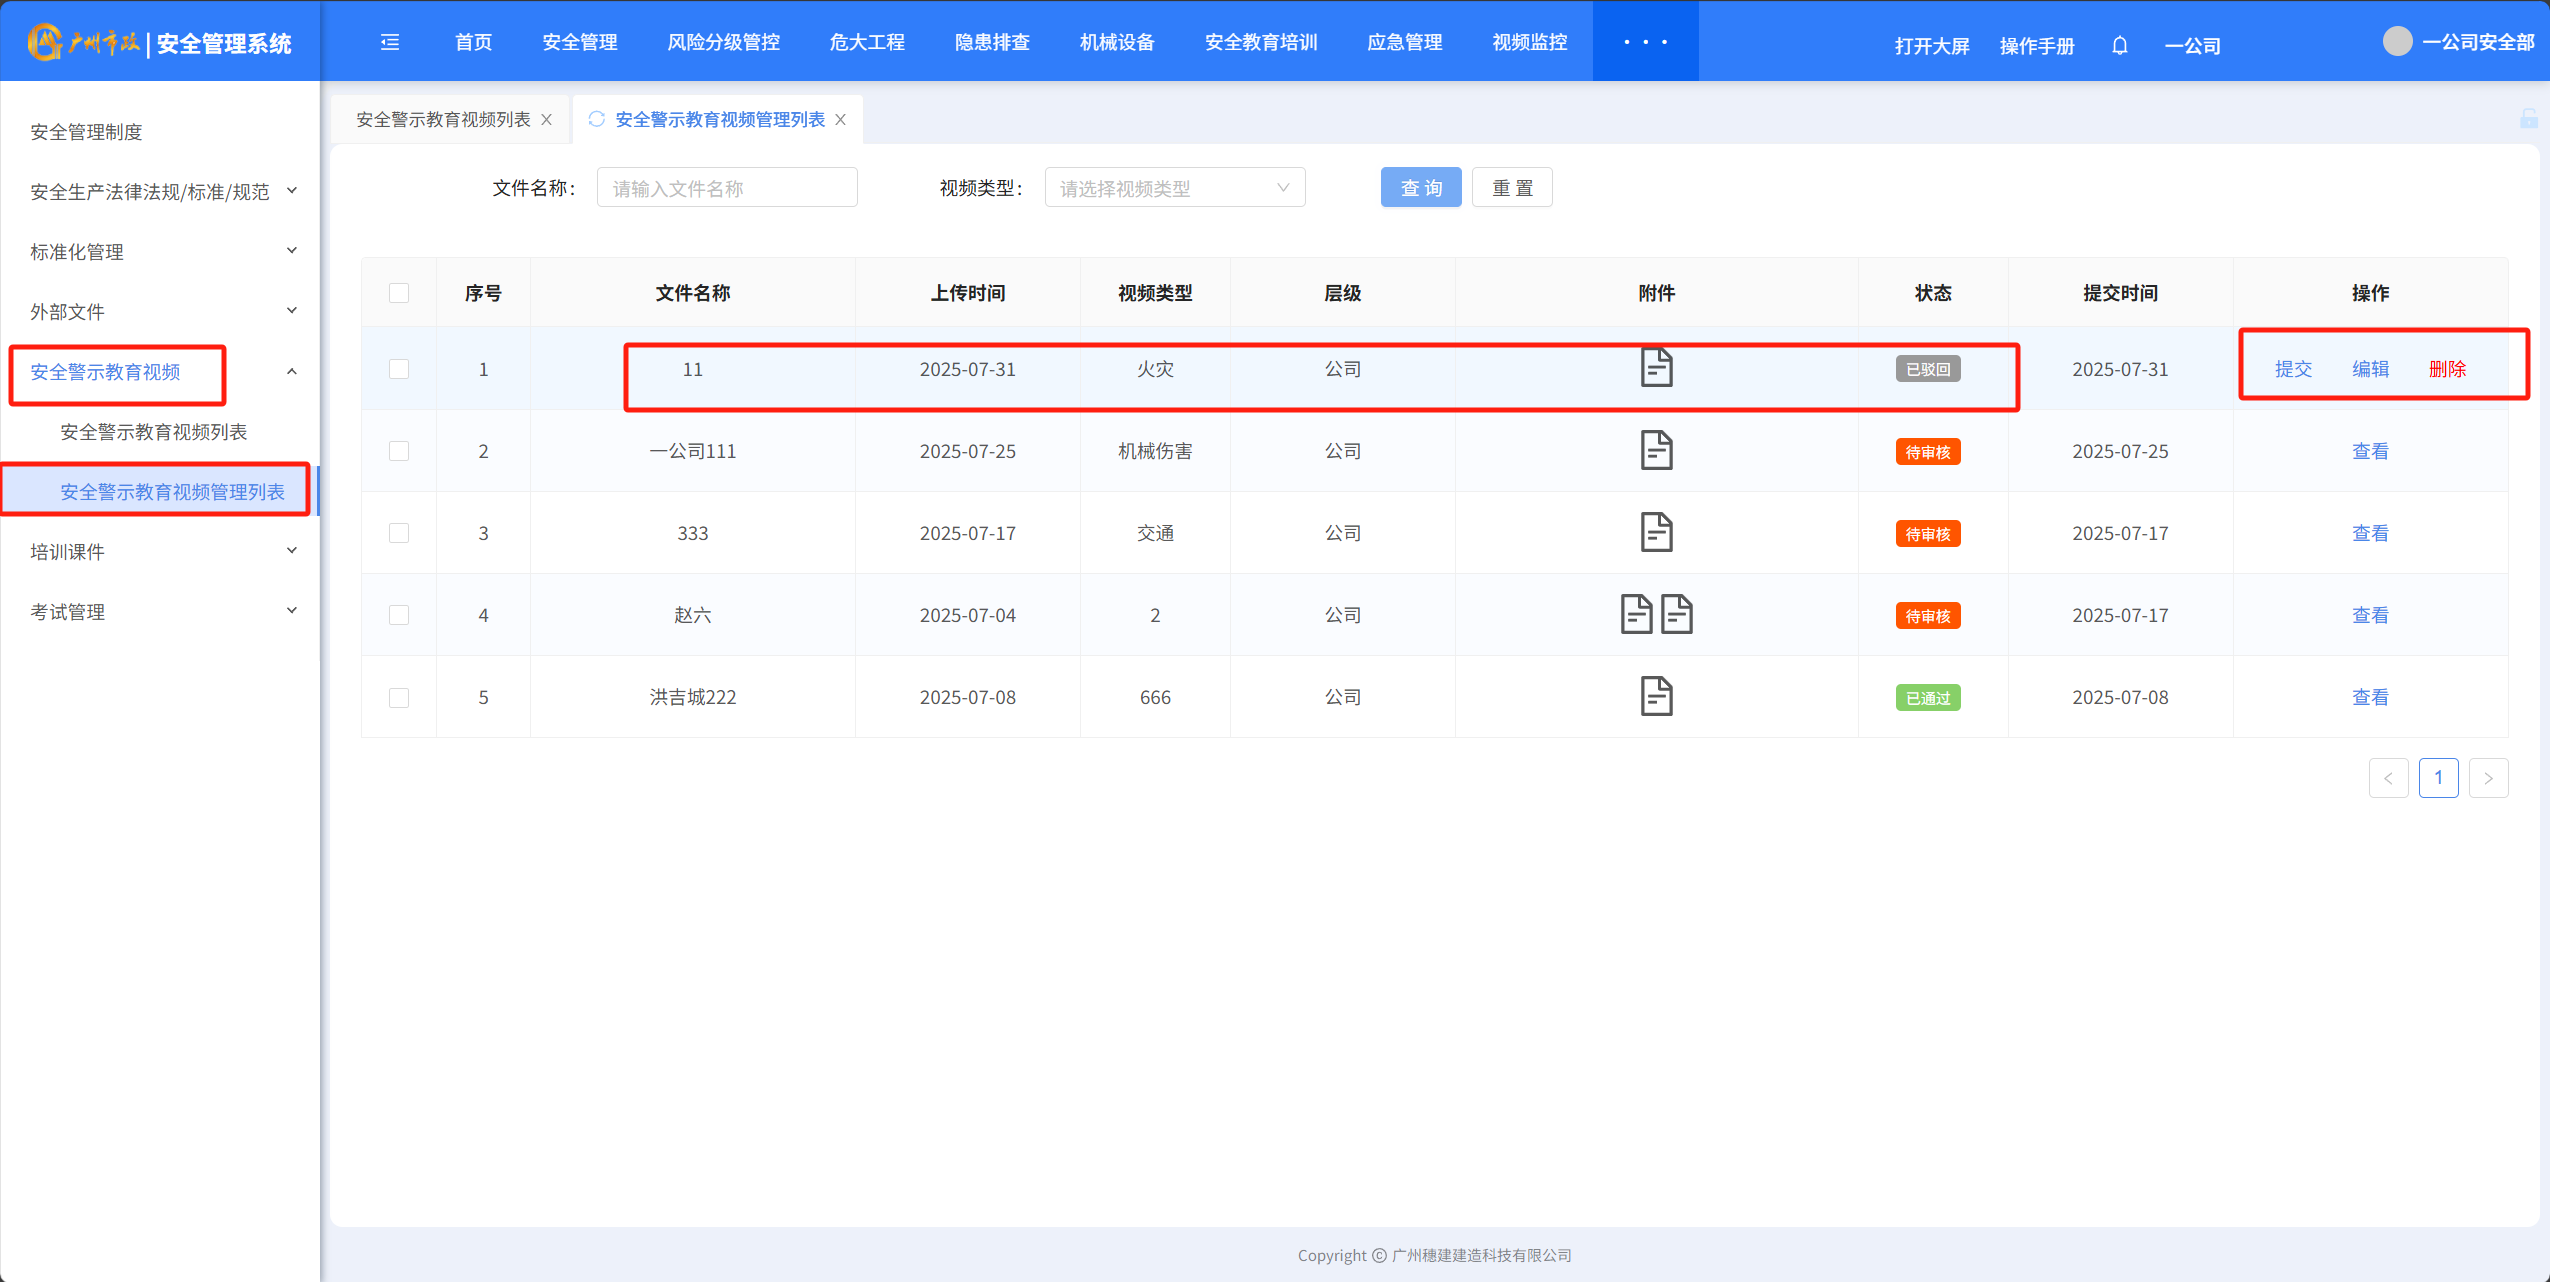Focus the 文件名称 input field
This screenshot has height=1282, width=2550.
point(726,188)
